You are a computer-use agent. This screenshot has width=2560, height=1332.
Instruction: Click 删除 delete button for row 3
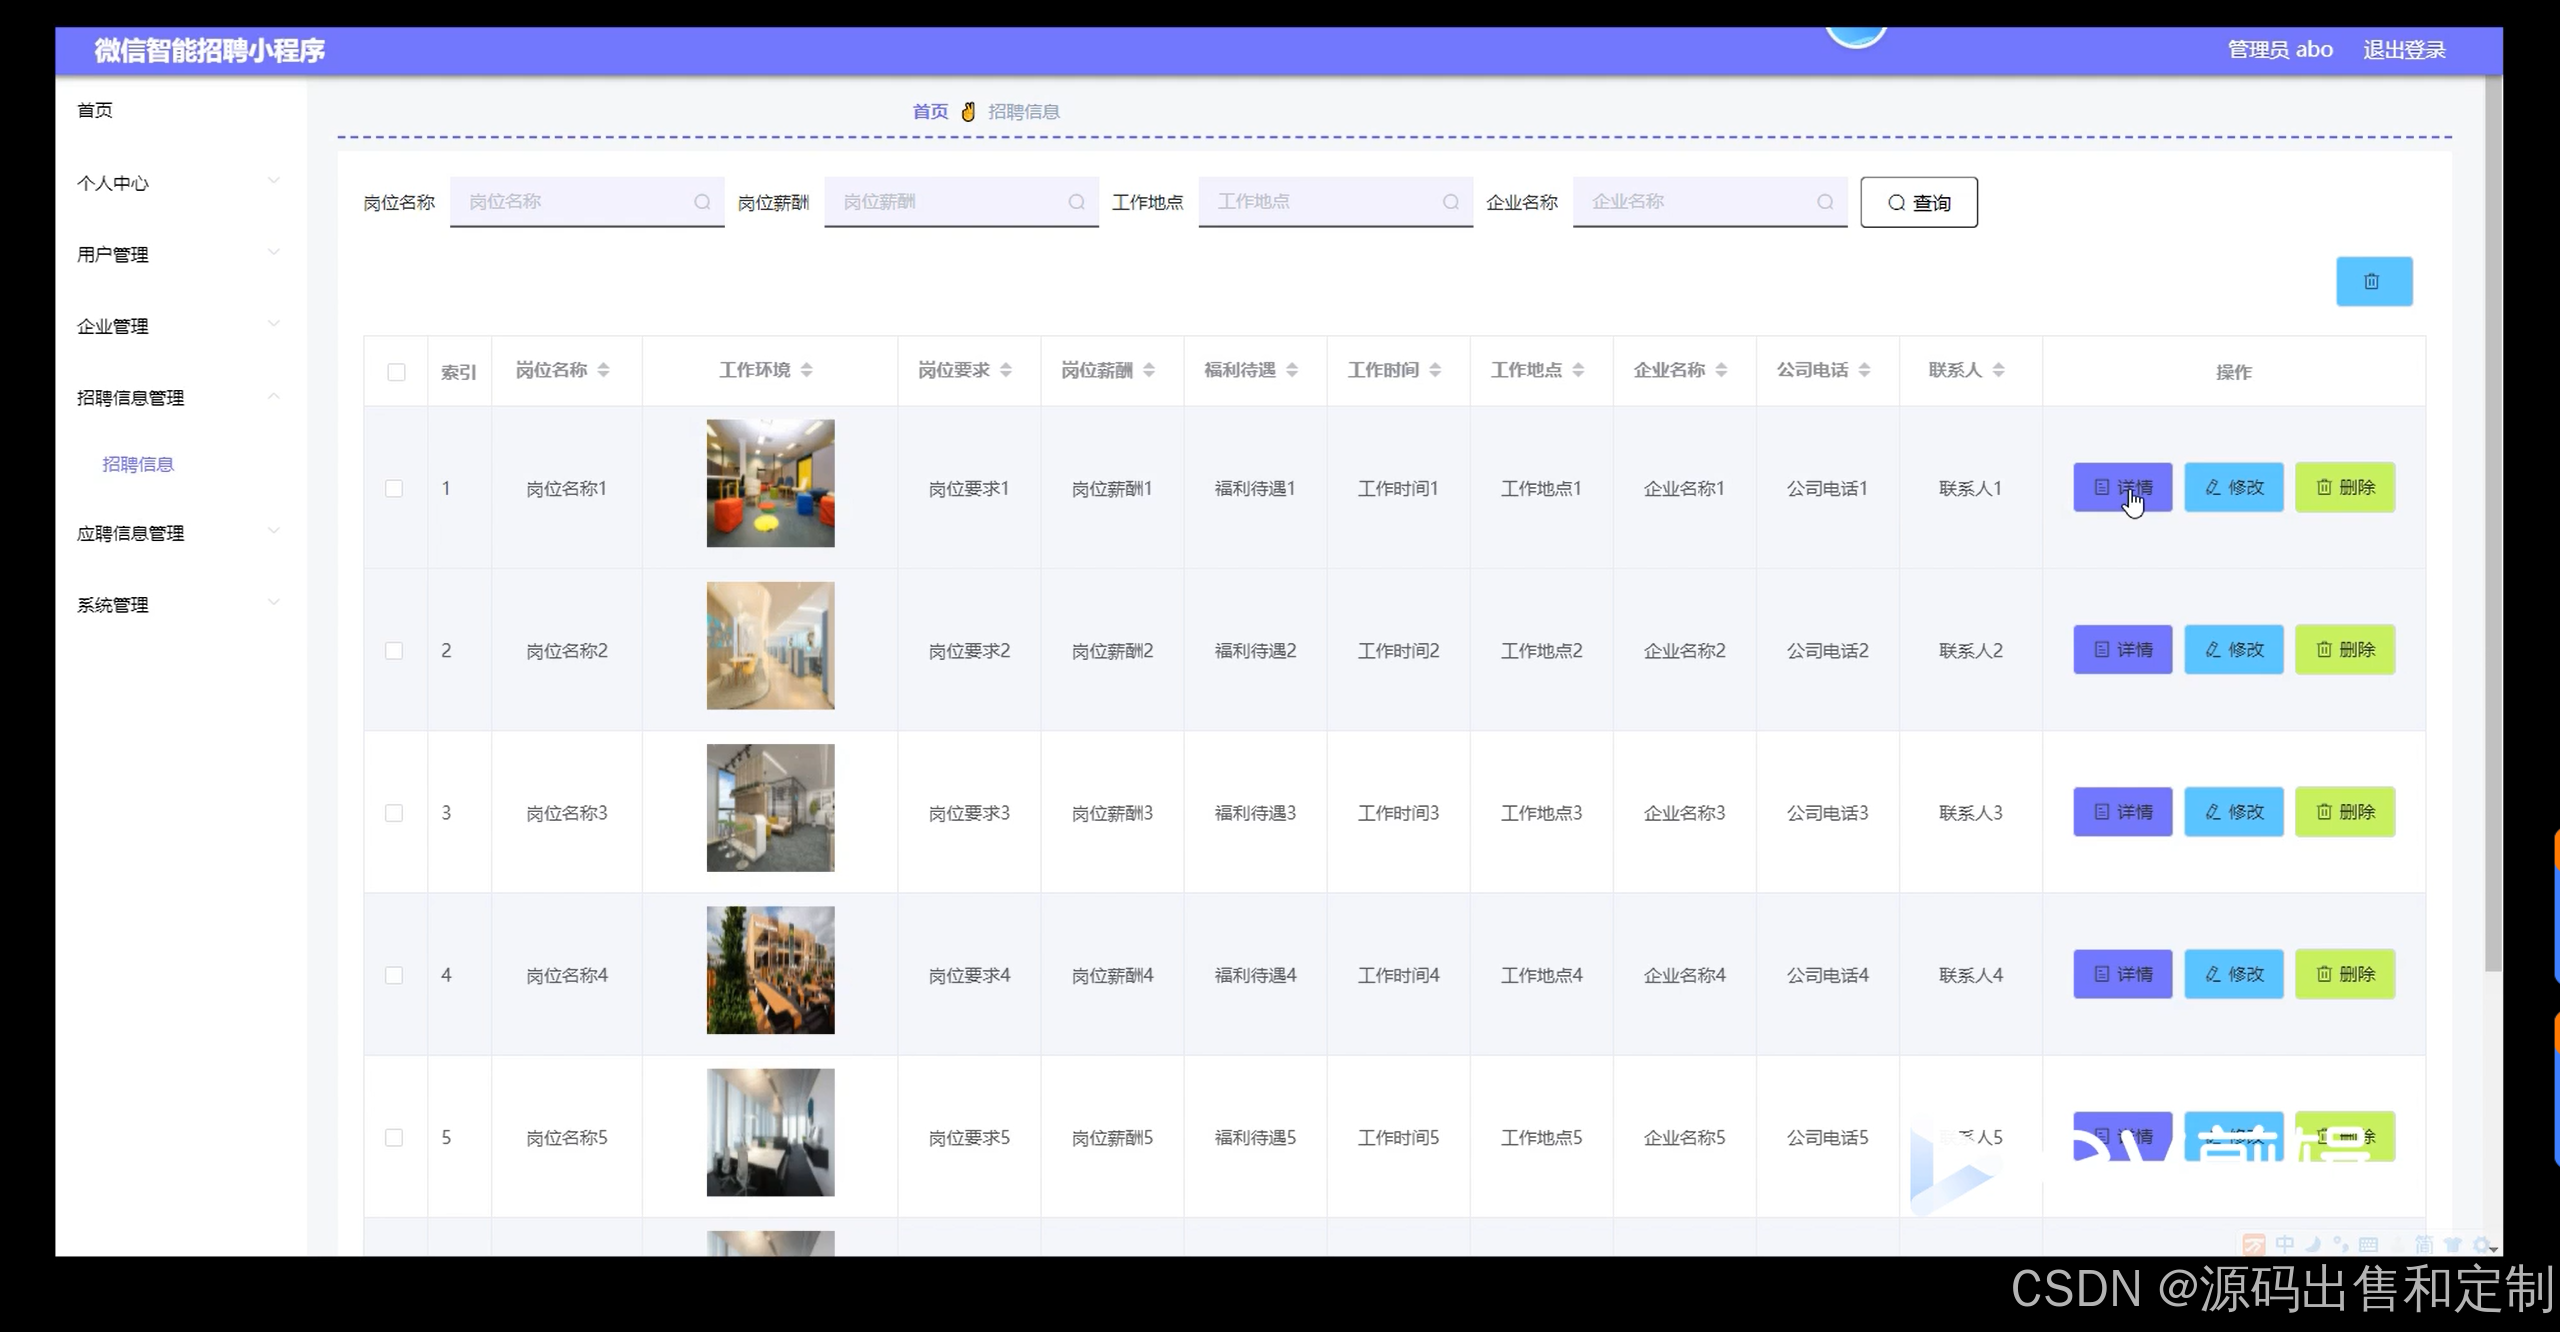point(2344,812)
